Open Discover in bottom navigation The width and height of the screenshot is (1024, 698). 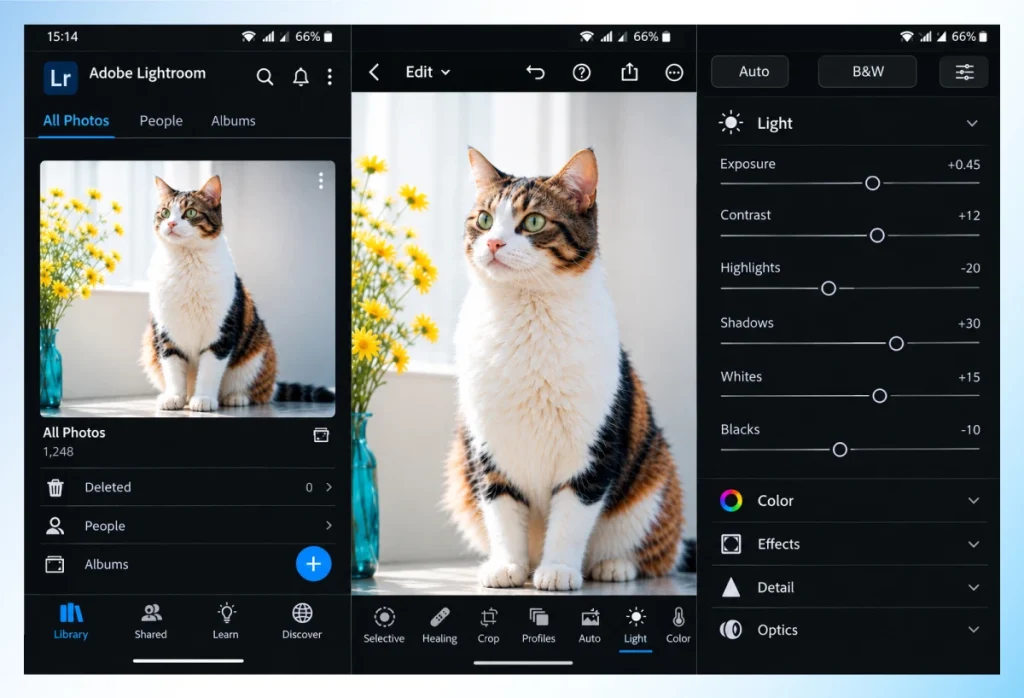point(302,621)
